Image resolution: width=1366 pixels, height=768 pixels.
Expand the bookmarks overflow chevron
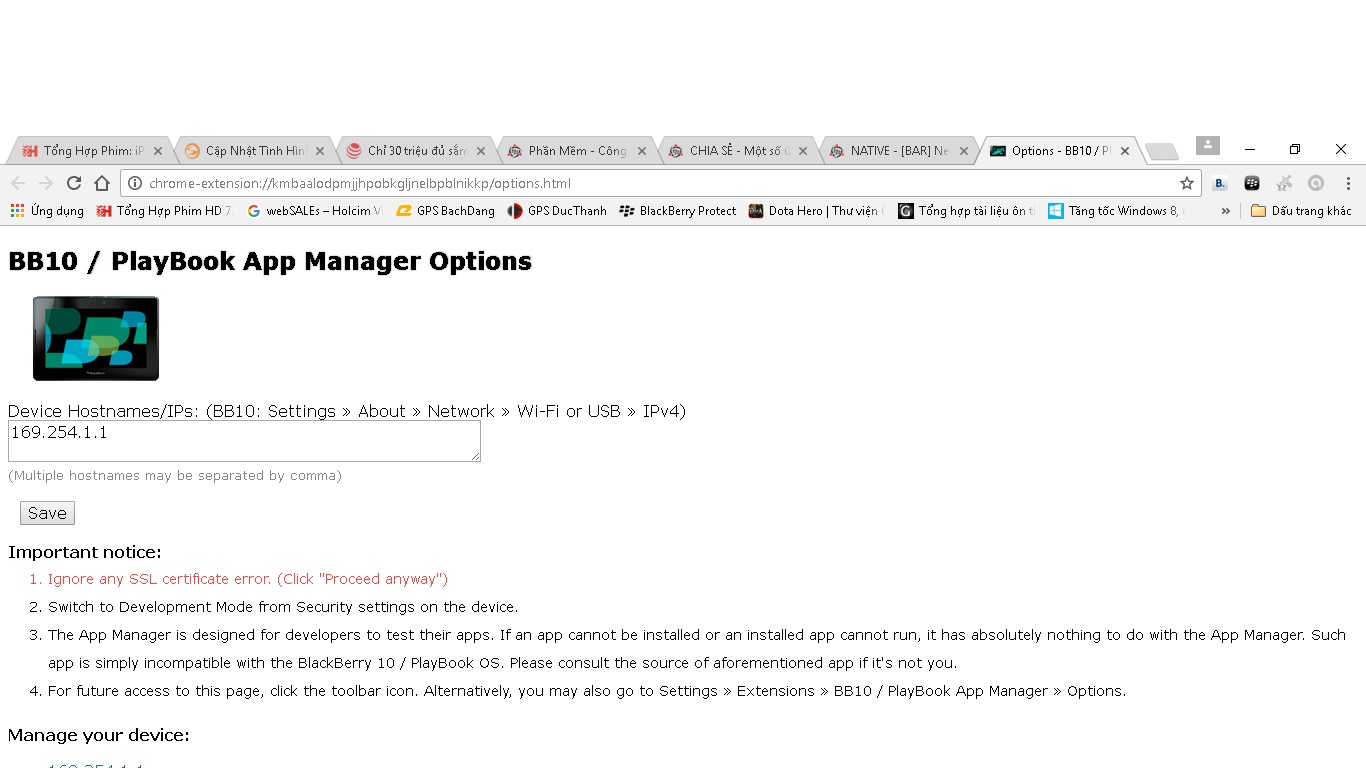[1225, 211]
